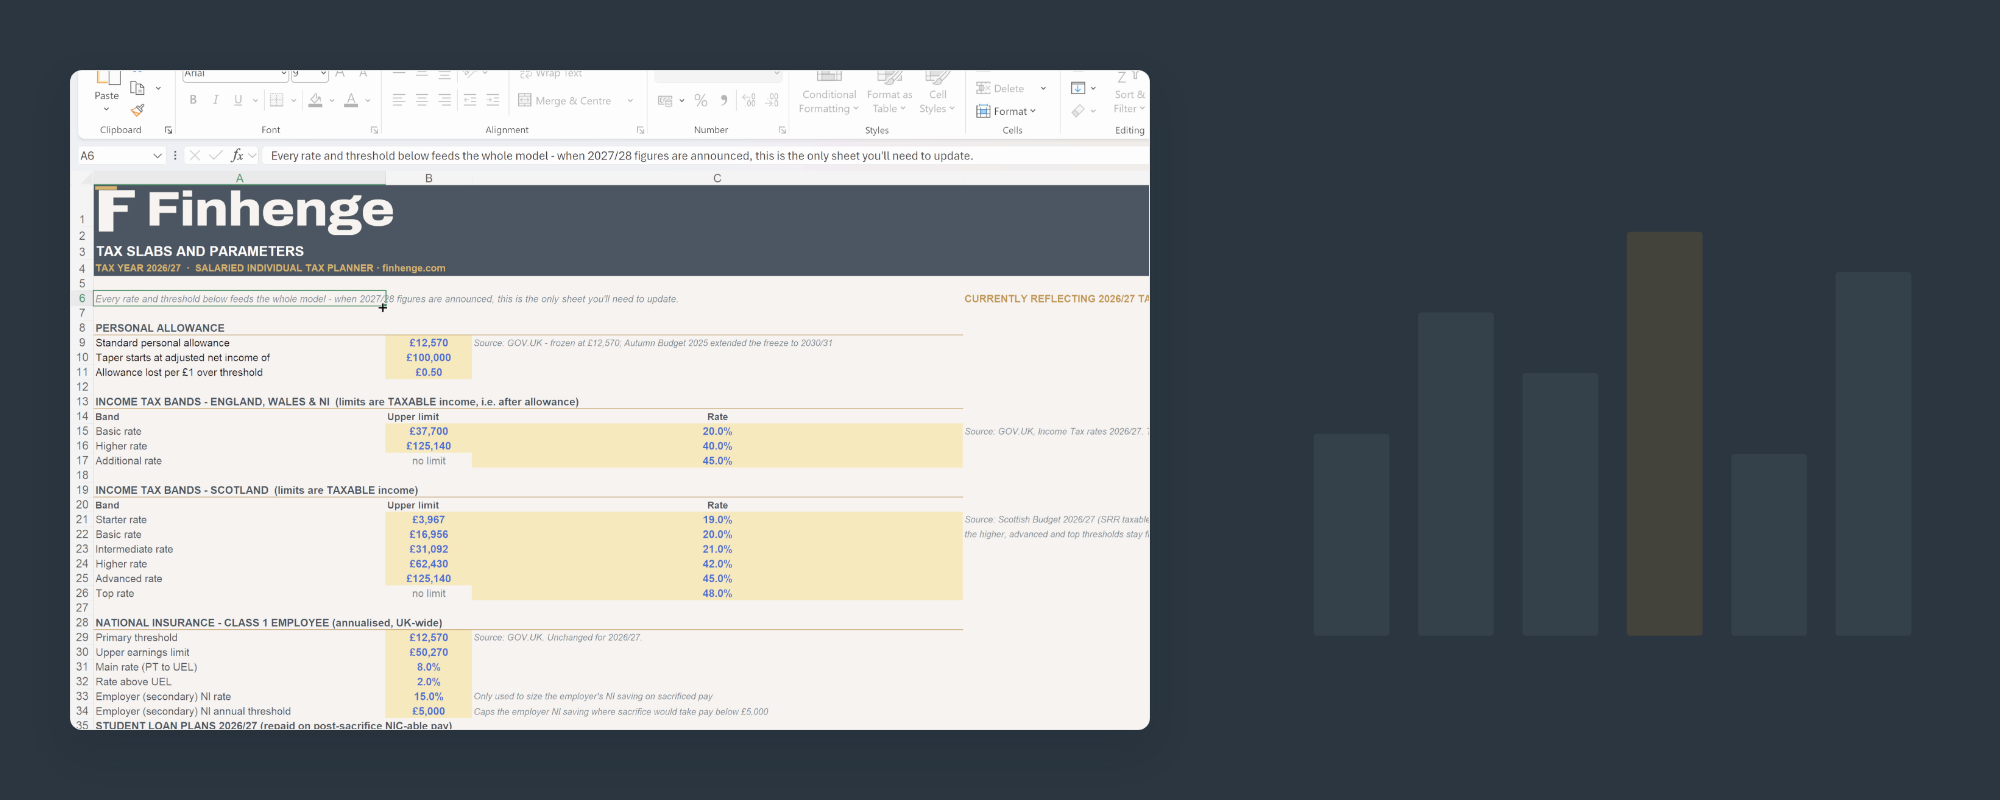Click the 48.0% Scottish top rate cell

717,593
